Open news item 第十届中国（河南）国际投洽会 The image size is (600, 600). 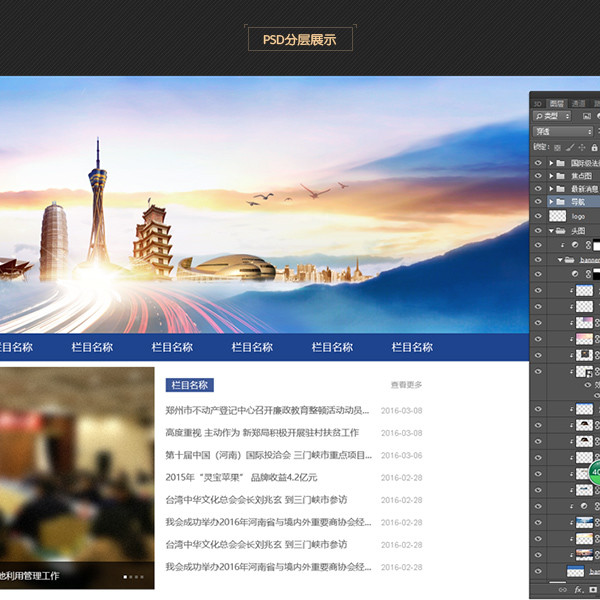[x=269, y=455]
